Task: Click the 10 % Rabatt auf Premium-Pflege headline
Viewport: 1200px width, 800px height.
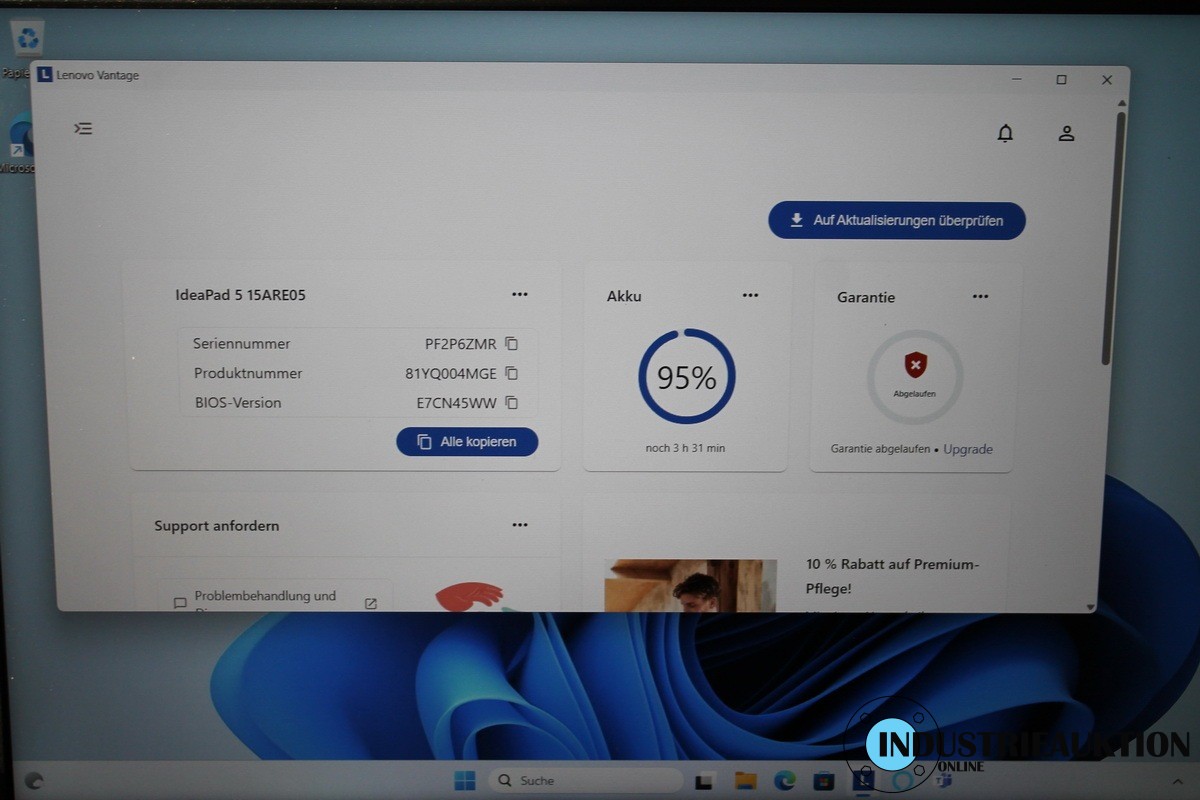Action: click(892, 576)
